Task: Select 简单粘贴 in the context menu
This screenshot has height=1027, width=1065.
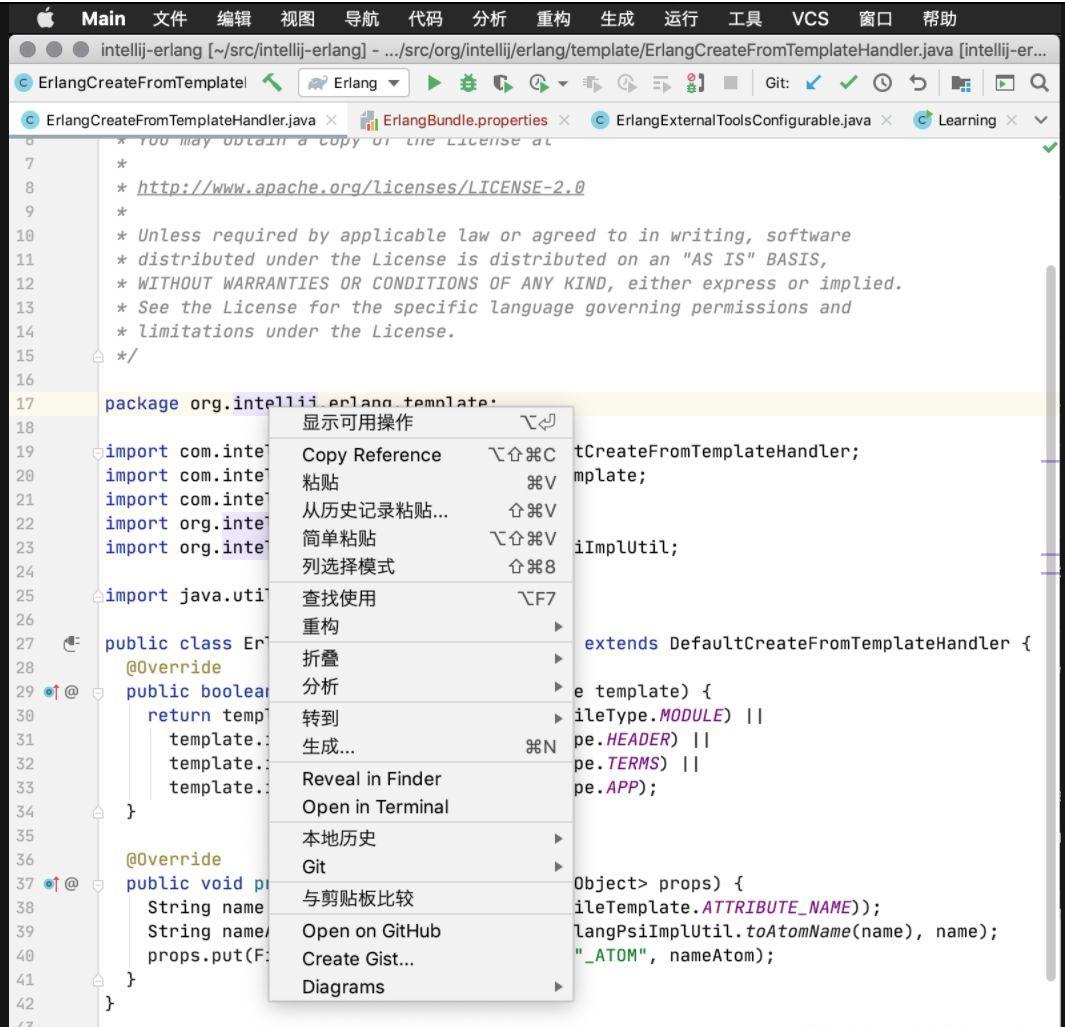Action: [x=421, y=538]
